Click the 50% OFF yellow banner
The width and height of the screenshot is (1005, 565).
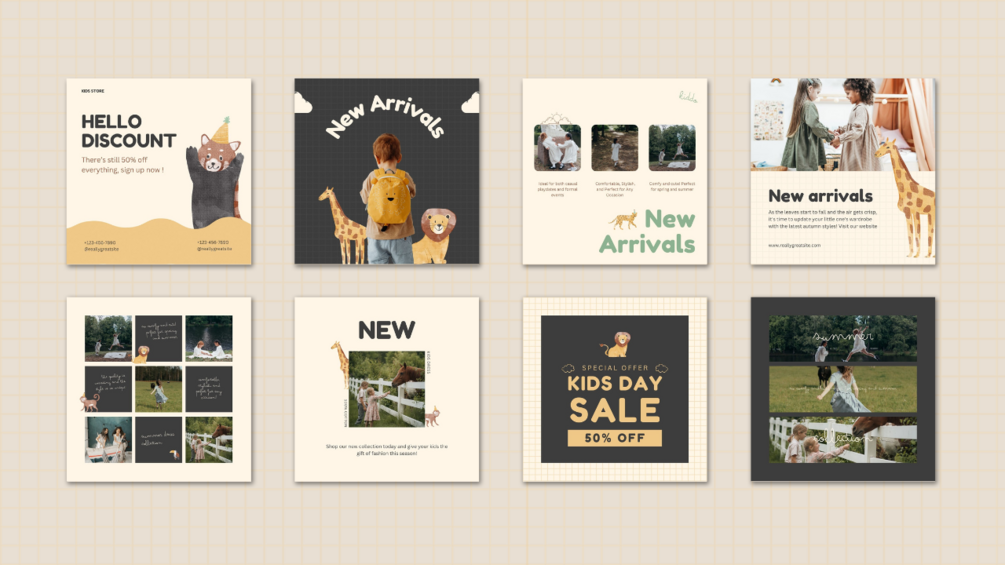click(x=615, y=438)
